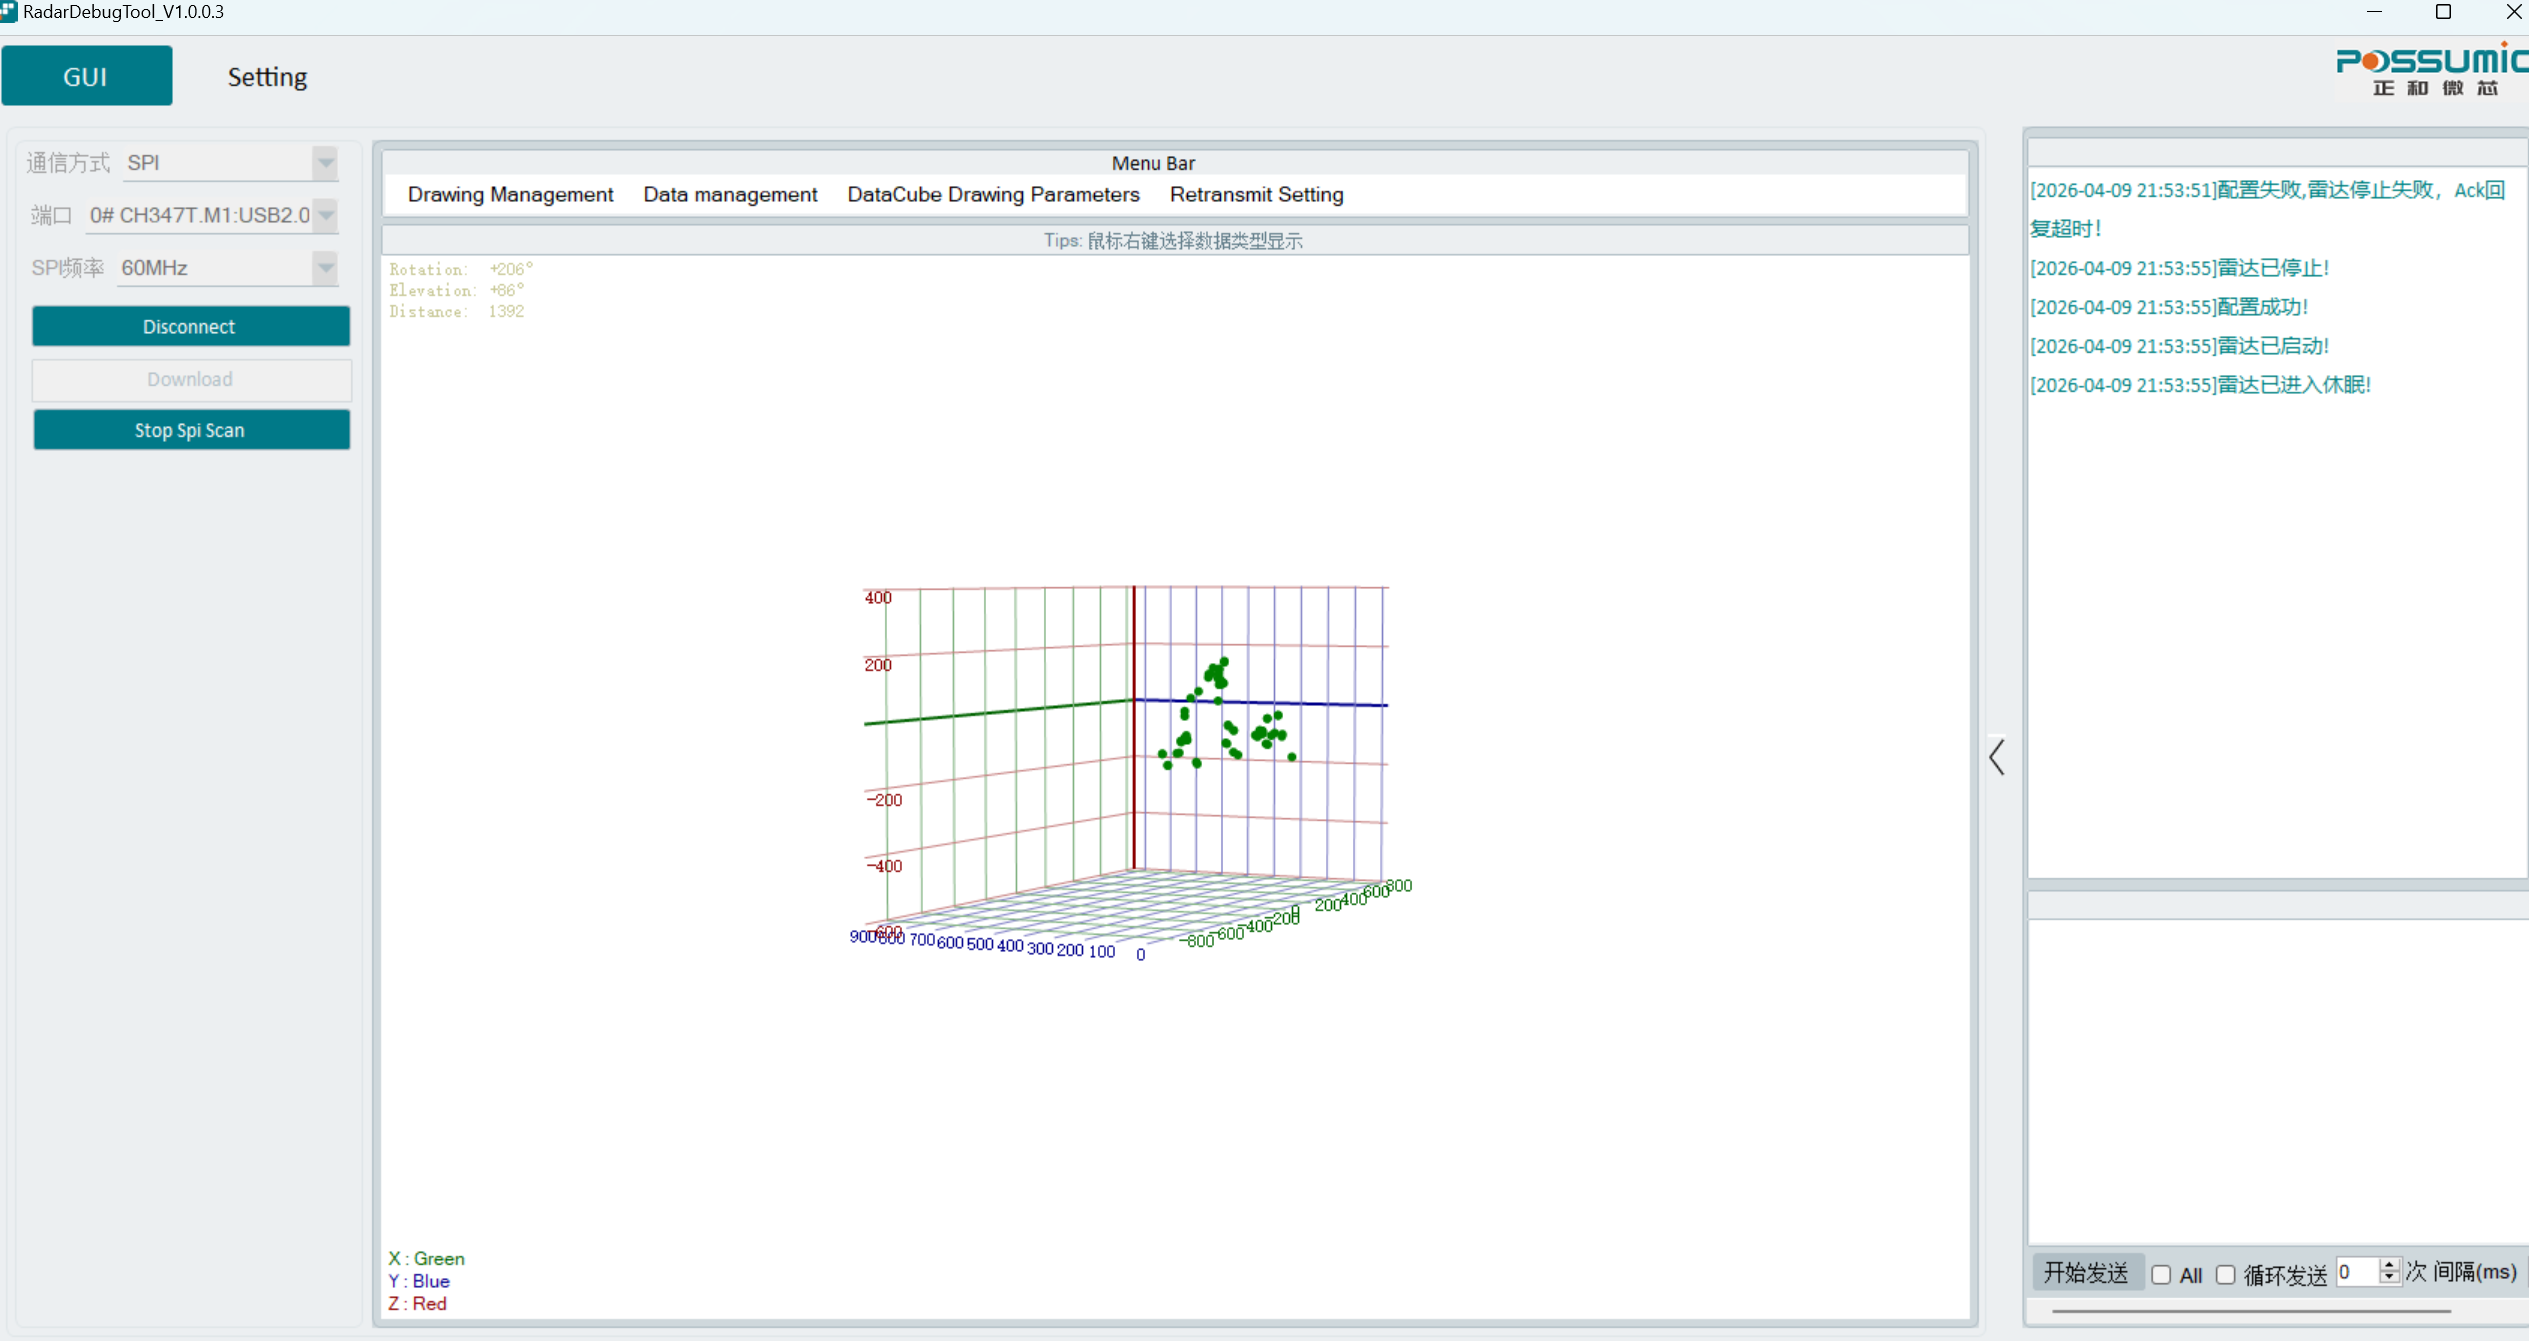Increment the loop count spinner up arrow
The width and height of the screenshot is (2529, 1341).
2389,1264
